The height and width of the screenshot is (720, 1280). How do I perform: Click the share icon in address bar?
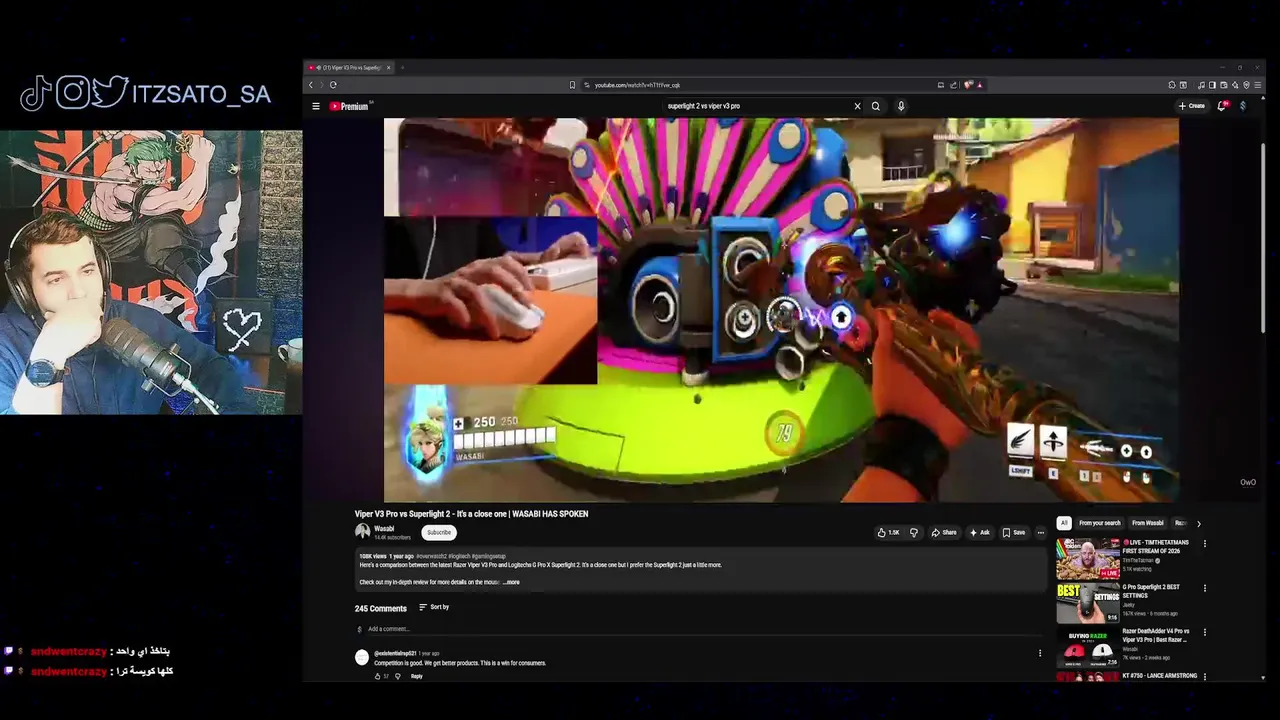tap(954, 85)
